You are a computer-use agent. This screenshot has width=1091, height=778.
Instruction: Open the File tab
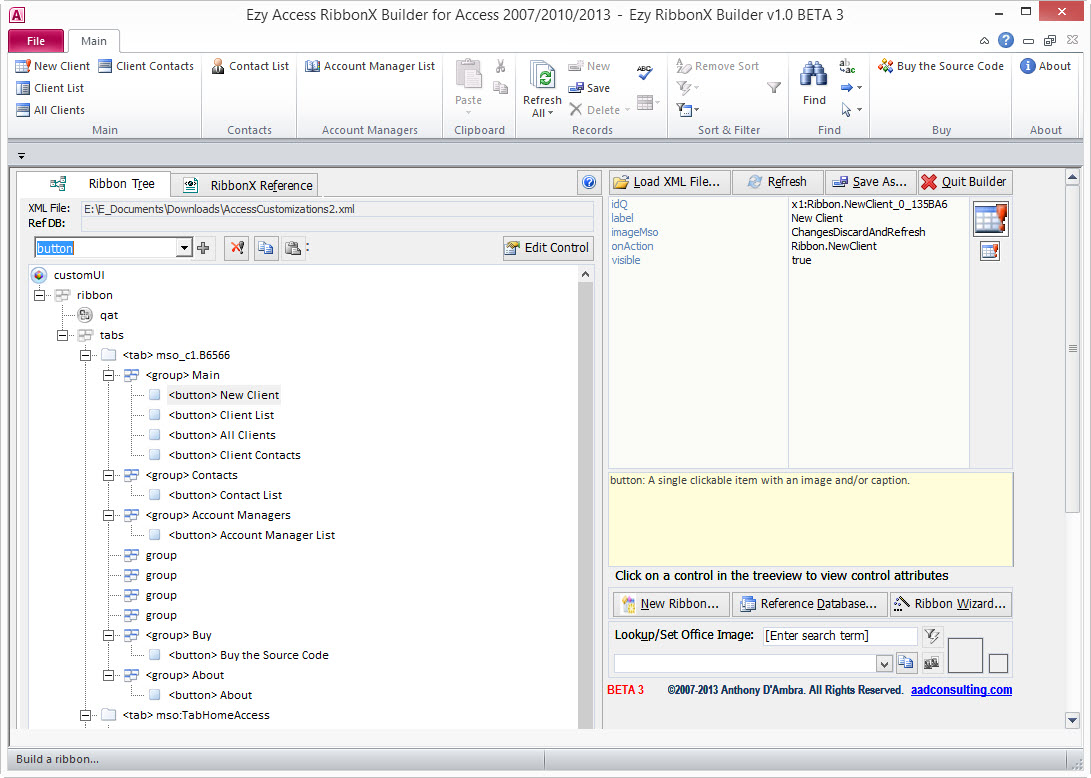(36, 41)
